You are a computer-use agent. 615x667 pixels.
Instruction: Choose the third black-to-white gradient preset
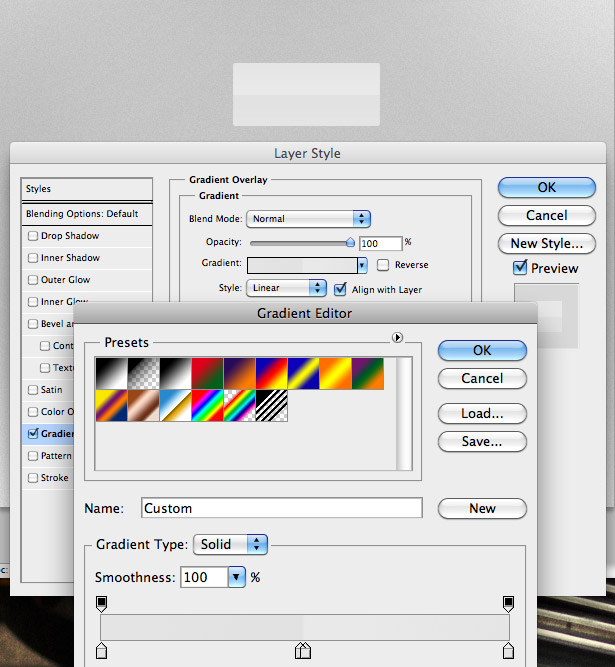[x=176, y=373]
